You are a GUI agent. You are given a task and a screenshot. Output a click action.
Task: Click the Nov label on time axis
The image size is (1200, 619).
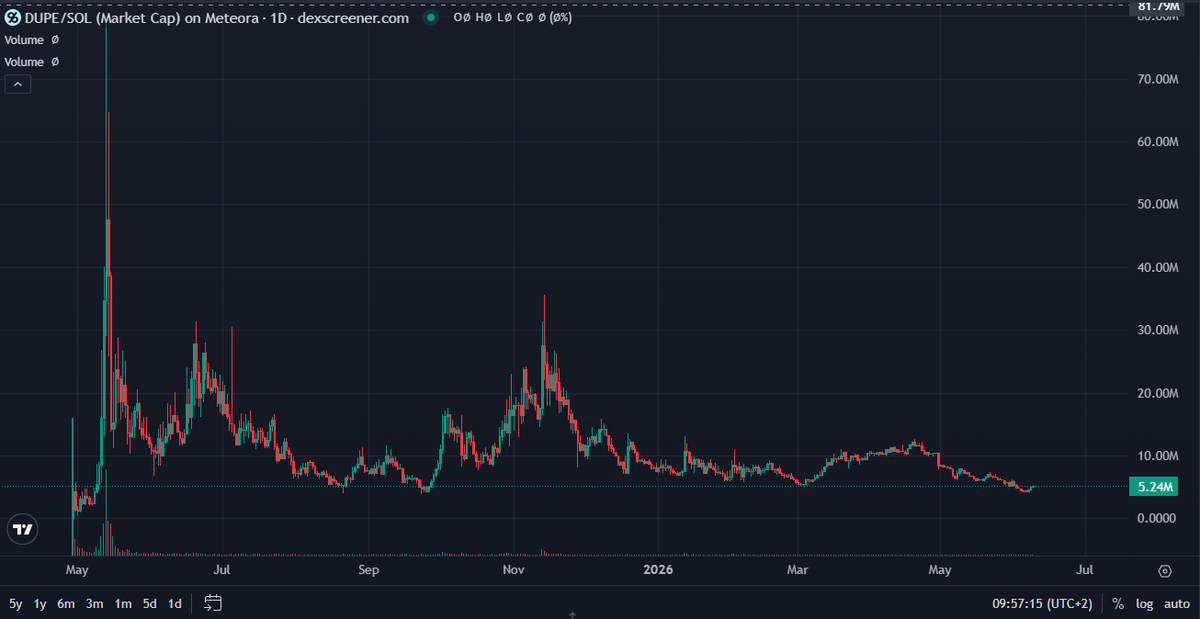click(x=514, y=571)
